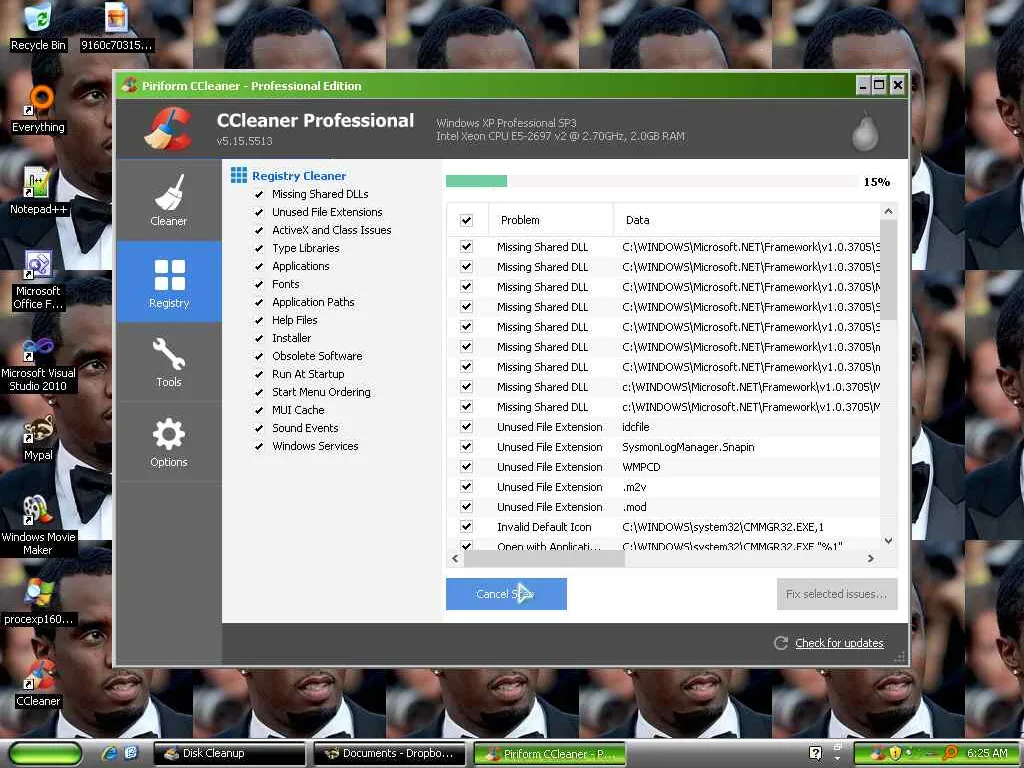Viewport: 1024px width, 768px height.
Task: Select the Registry section in sidebar
Action: tap(169, 282)
